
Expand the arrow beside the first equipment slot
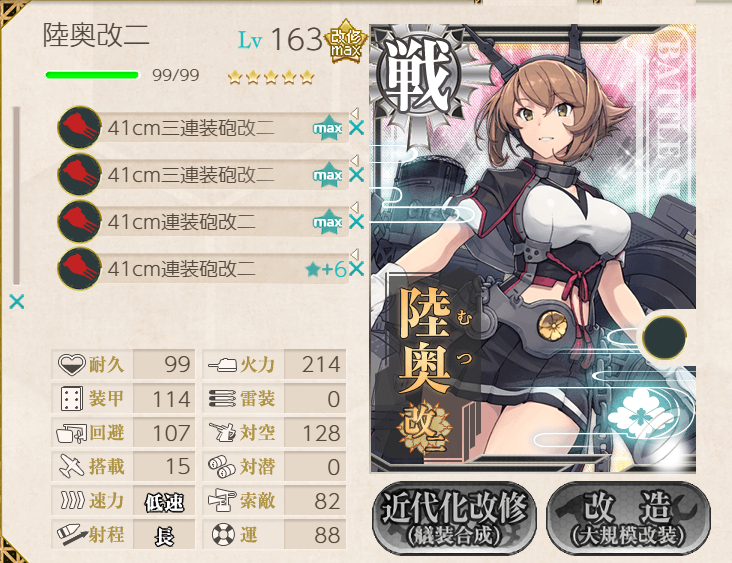[x=355, y=113]
